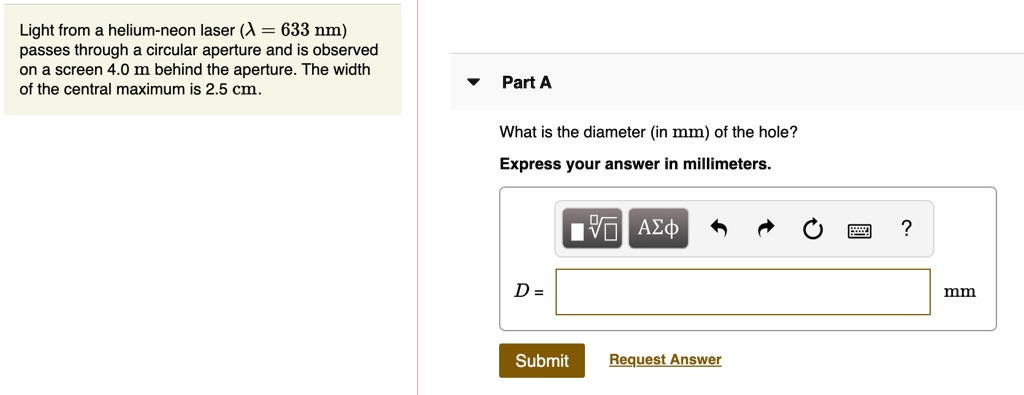Viewport: 1024px width, 395px height.
Task: Click empty area of Part A header bar
Action: [x=784, y=83]
